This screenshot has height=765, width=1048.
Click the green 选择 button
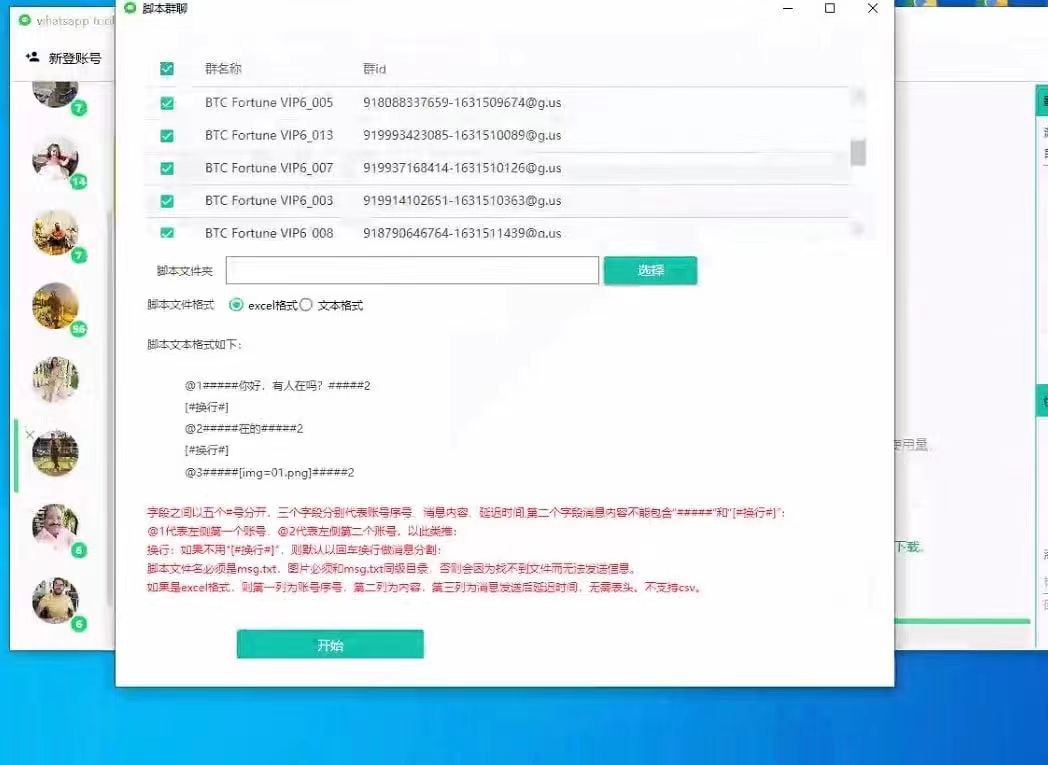click(650, 271)
